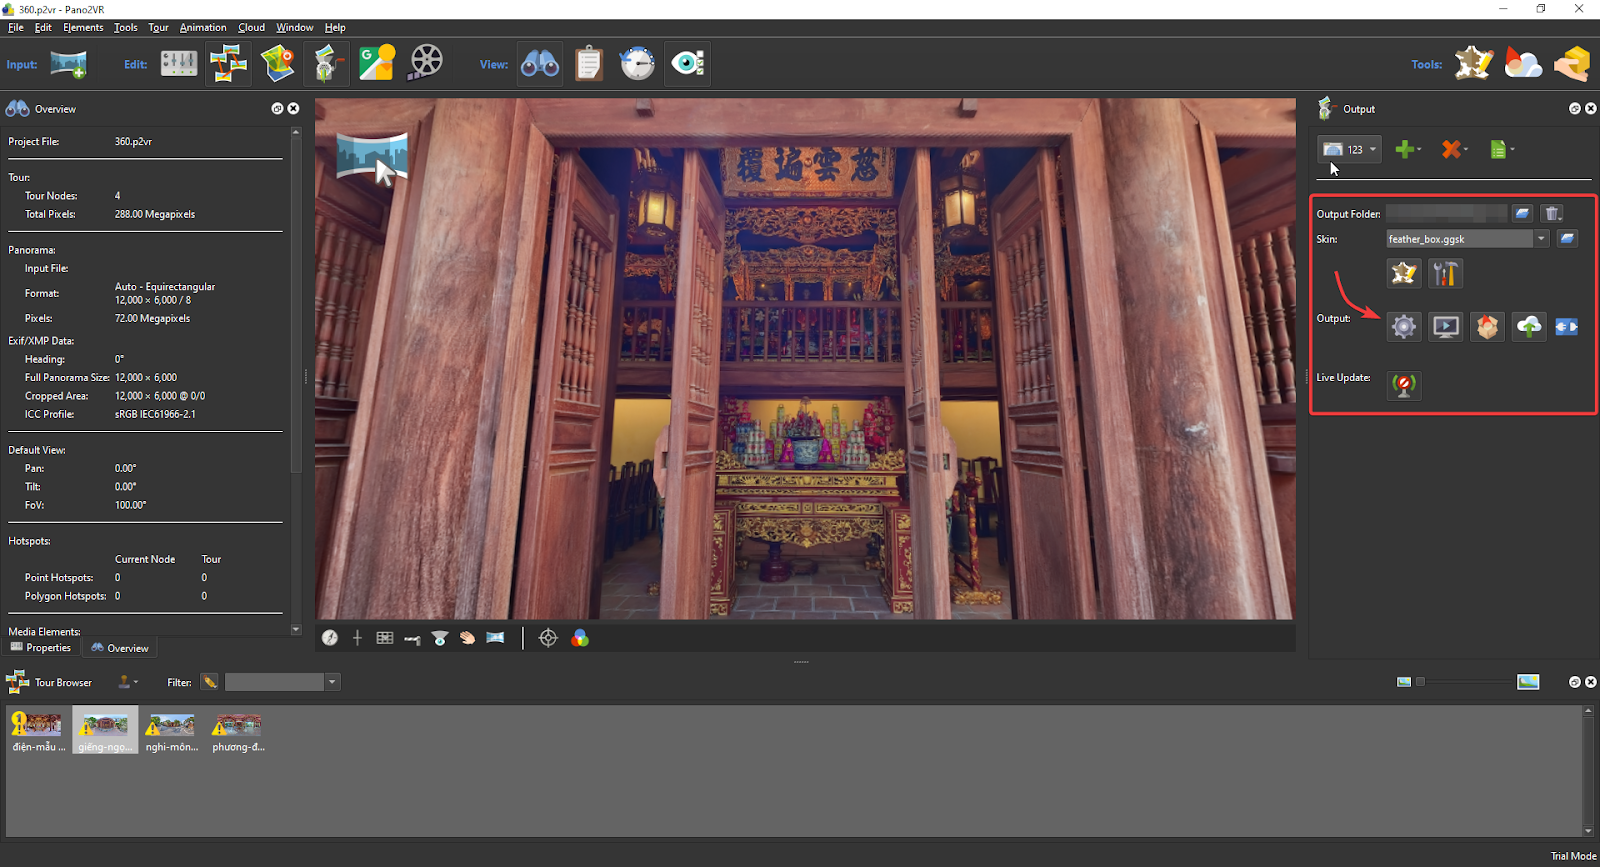Viewport: 1600px width, 867px height.
Task: Click the robot arm icon in viewer toolbar
Action: coord(412,638)
